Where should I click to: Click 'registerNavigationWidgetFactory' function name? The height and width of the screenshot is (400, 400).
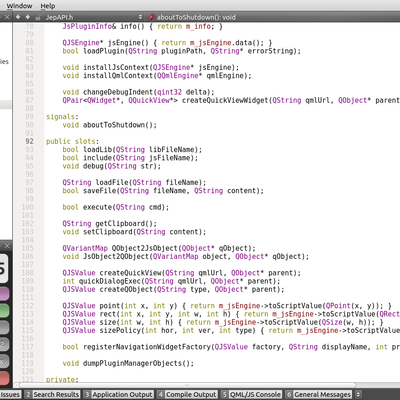(x=146, y=347)
